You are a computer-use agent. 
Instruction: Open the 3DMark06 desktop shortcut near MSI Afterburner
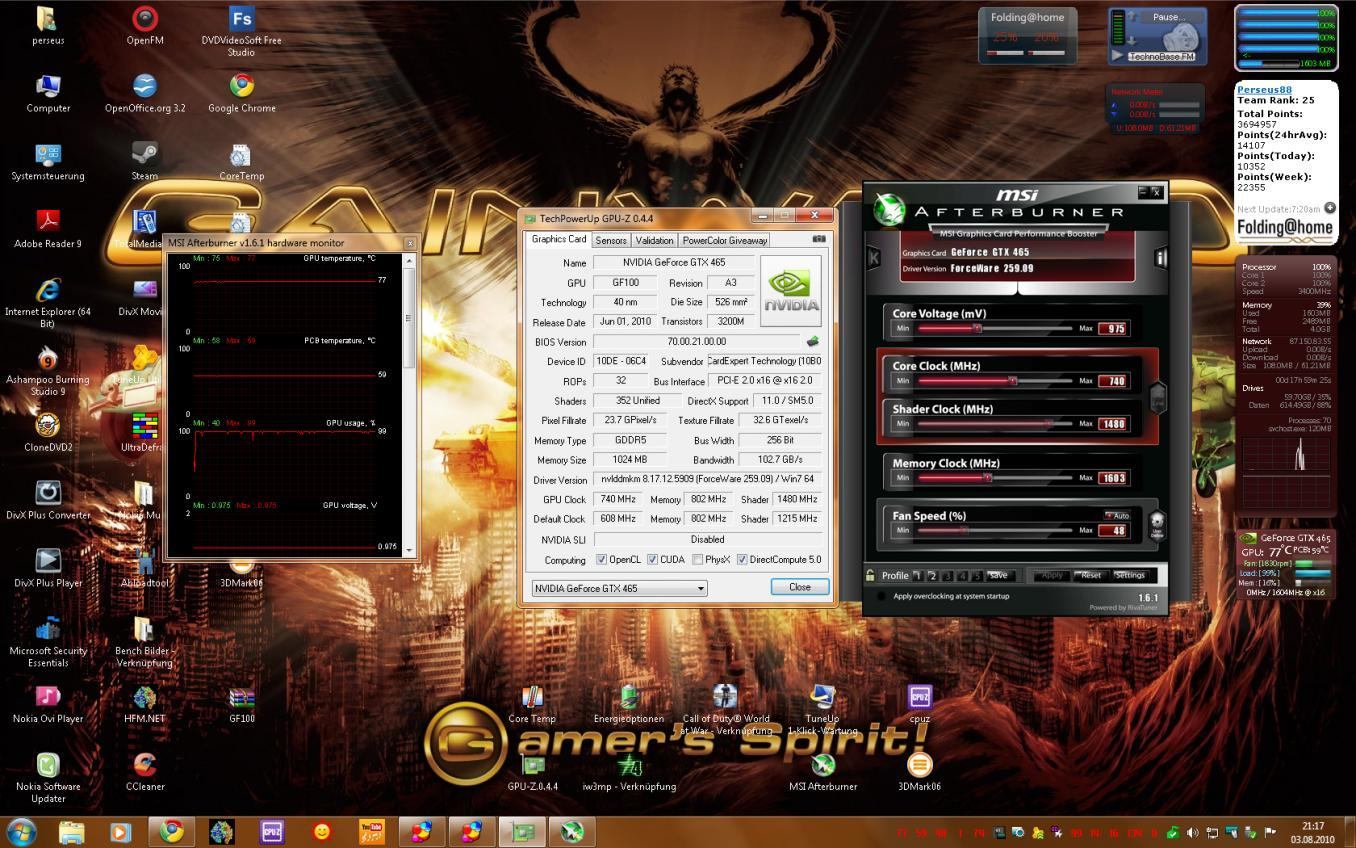(x=919, y=771)
